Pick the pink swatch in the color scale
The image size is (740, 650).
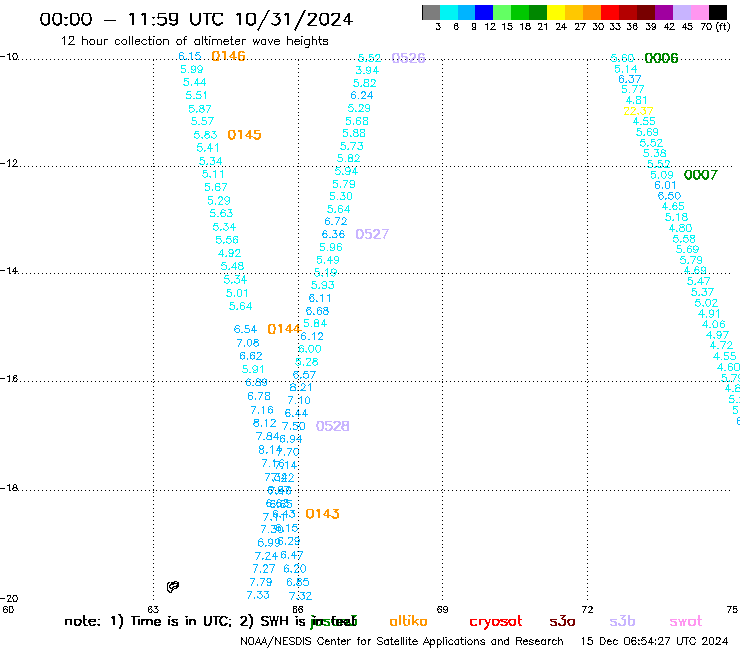tap(700, 12)
